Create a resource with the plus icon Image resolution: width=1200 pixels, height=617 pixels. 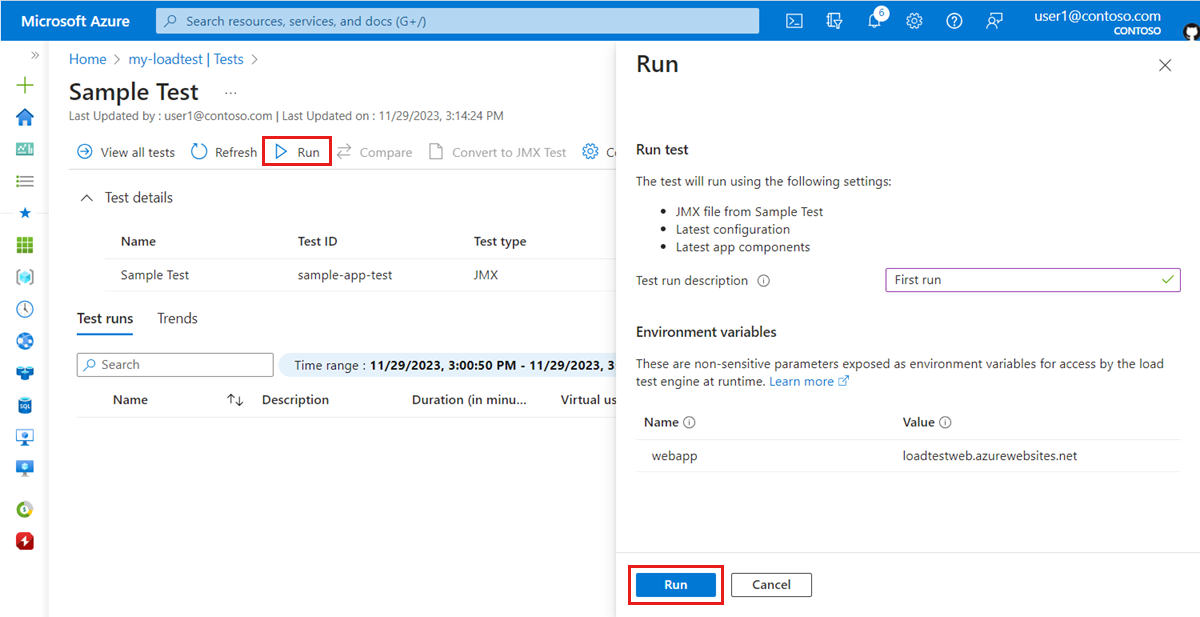pos(24,85)
